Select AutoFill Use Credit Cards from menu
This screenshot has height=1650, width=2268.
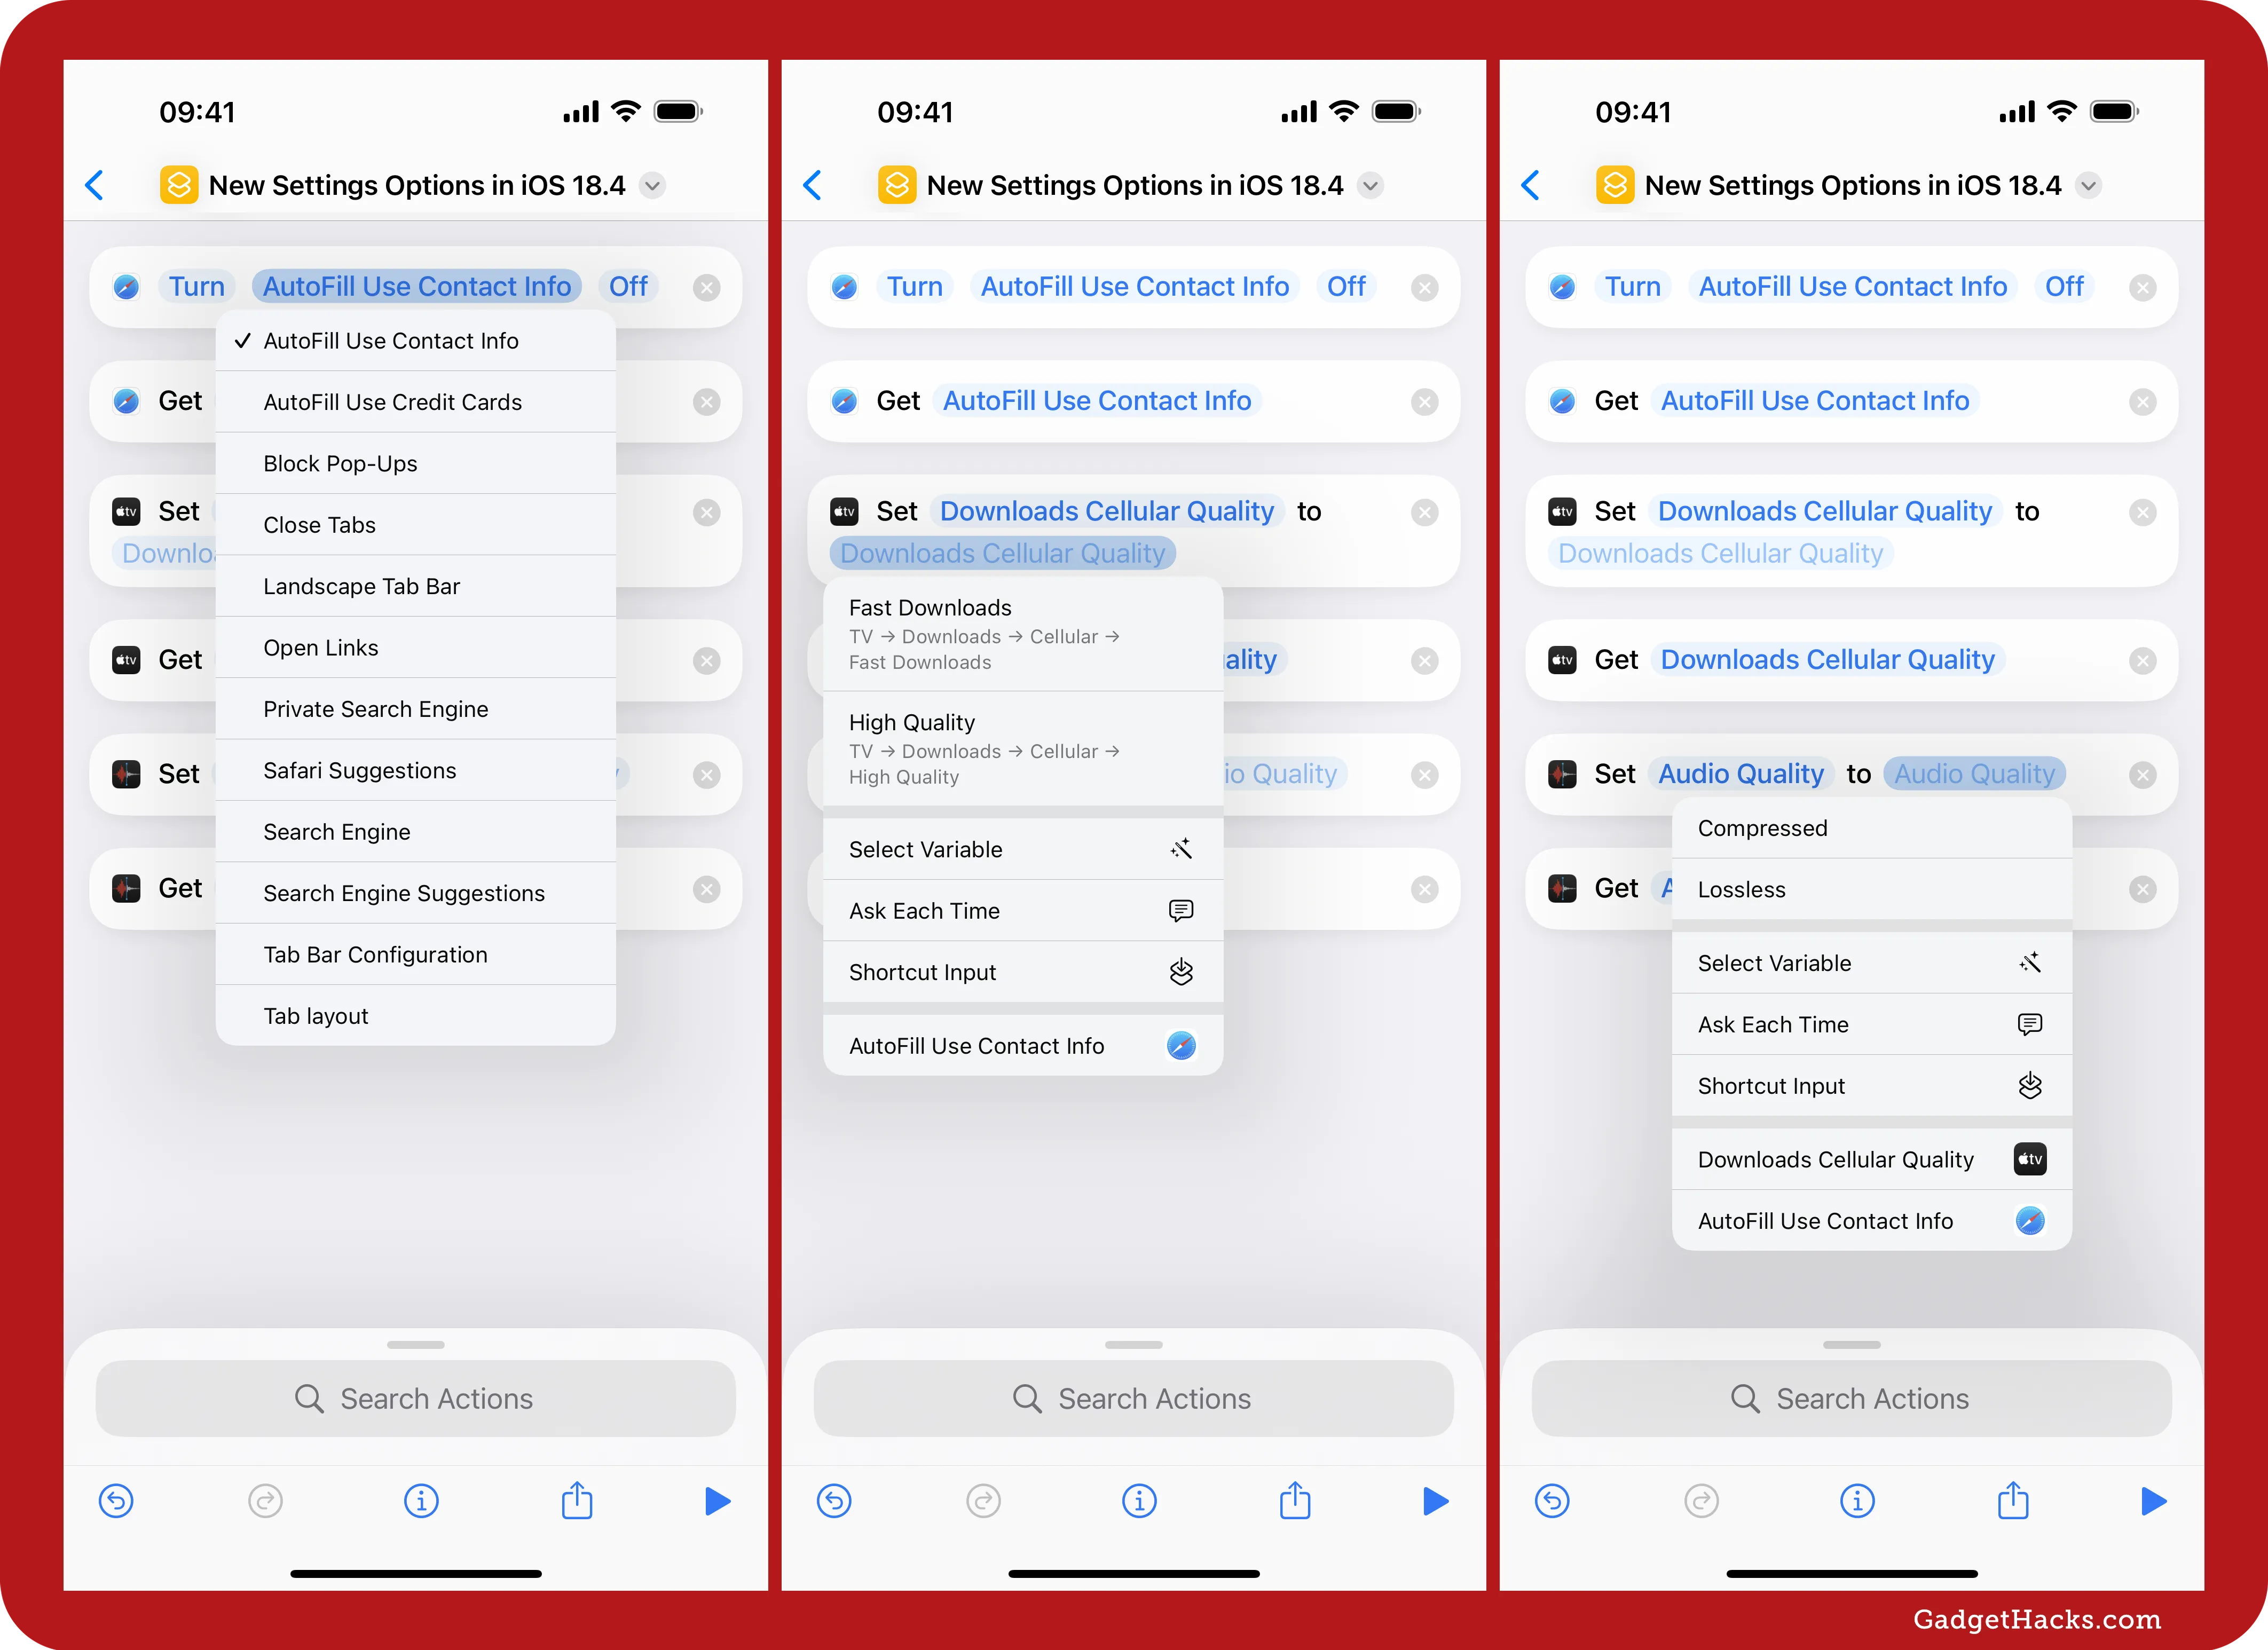392,401
